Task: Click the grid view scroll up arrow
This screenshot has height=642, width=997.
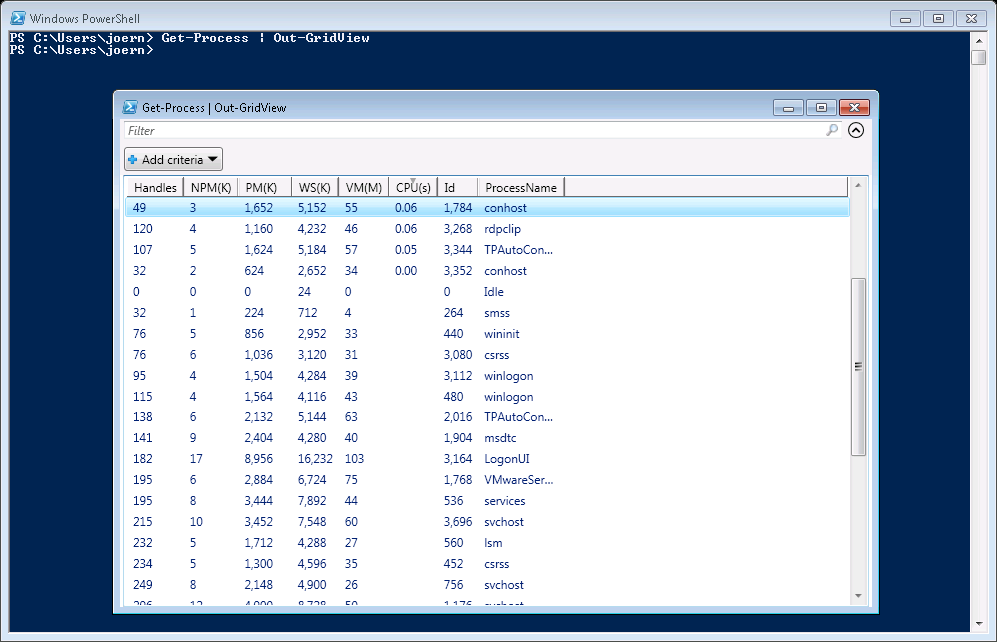Action: (858, 185)
